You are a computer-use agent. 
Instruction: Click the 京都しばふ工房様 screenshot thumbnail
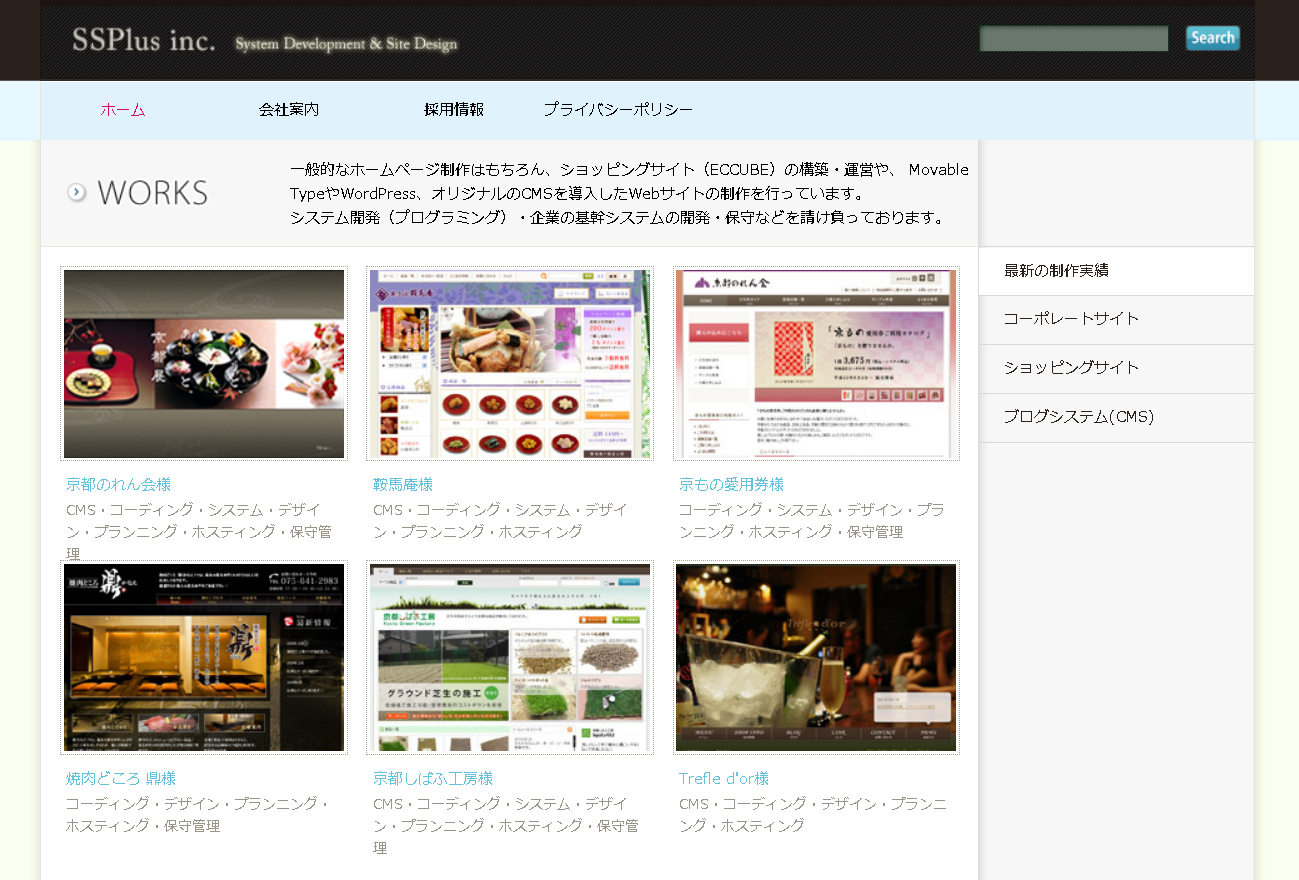coord(510,657)
